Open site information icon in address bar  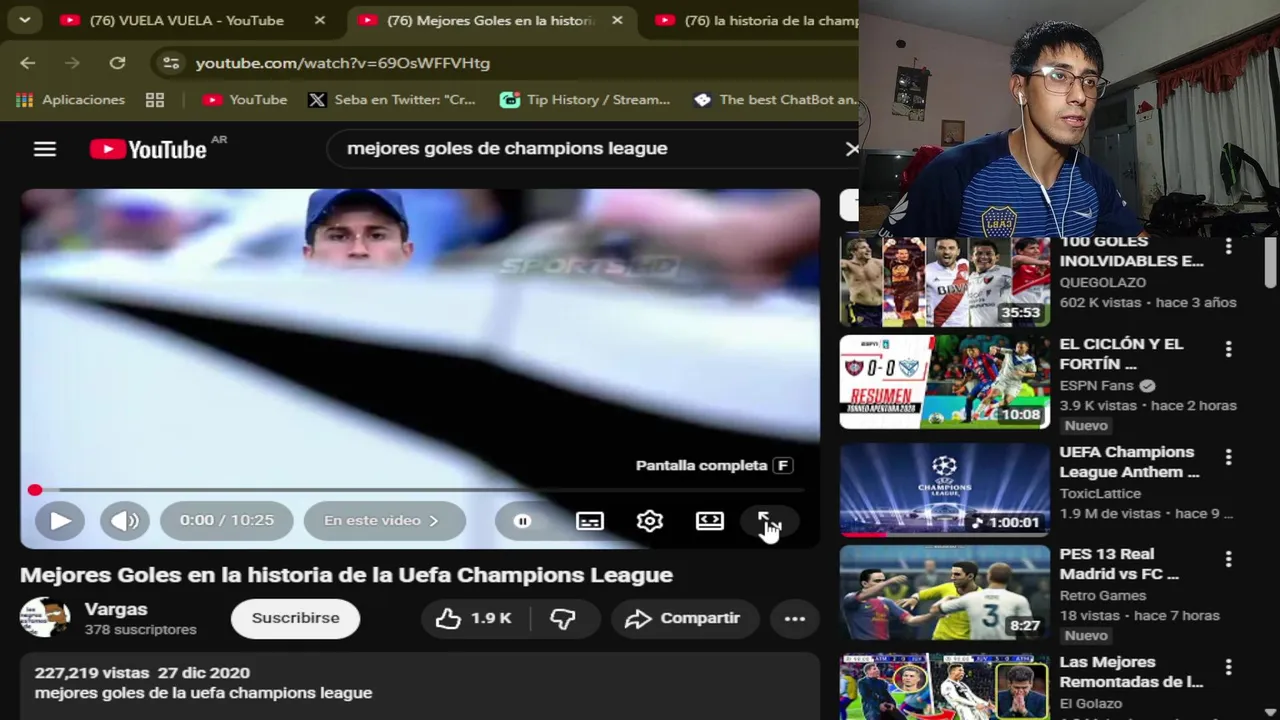tap(171, 63)
